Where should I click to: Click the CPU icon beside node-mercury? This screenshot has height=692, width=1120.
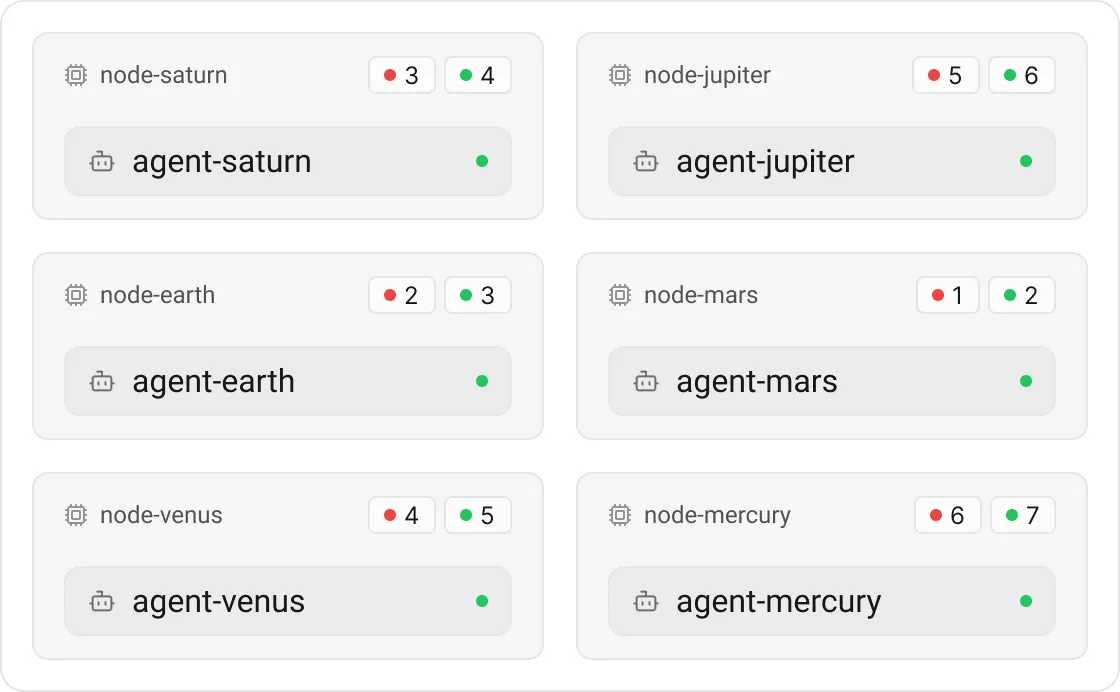(x=621, y=515)
